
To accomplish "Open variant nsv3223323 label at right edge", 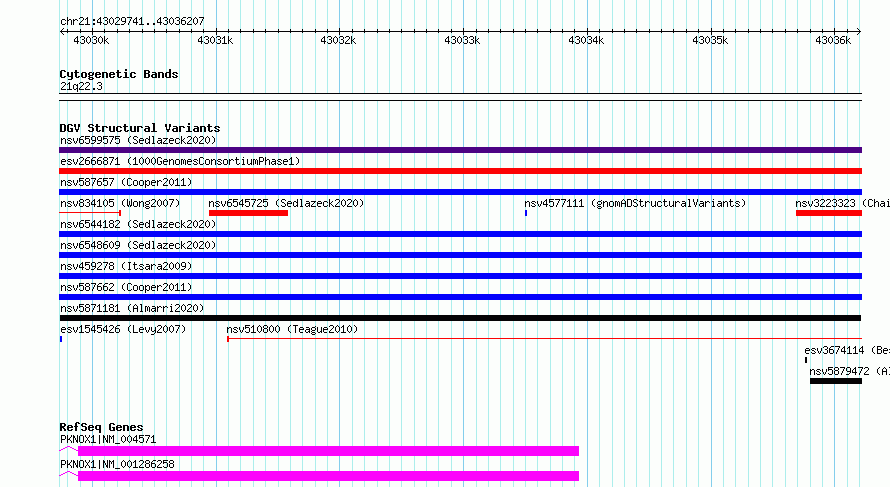I will point(842,203).
